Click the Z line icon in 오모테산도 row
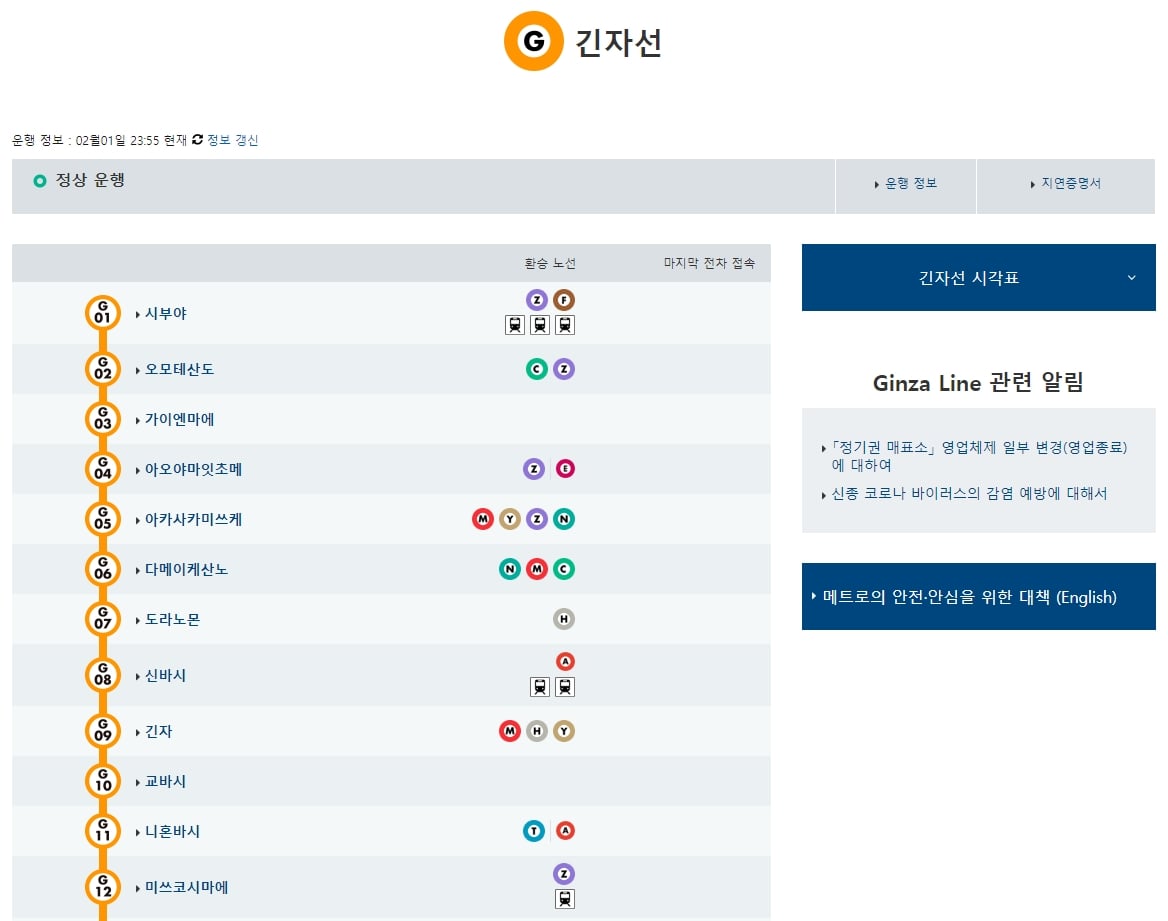The width and height of the screenshot is (1168, 921). coord(564,369)
